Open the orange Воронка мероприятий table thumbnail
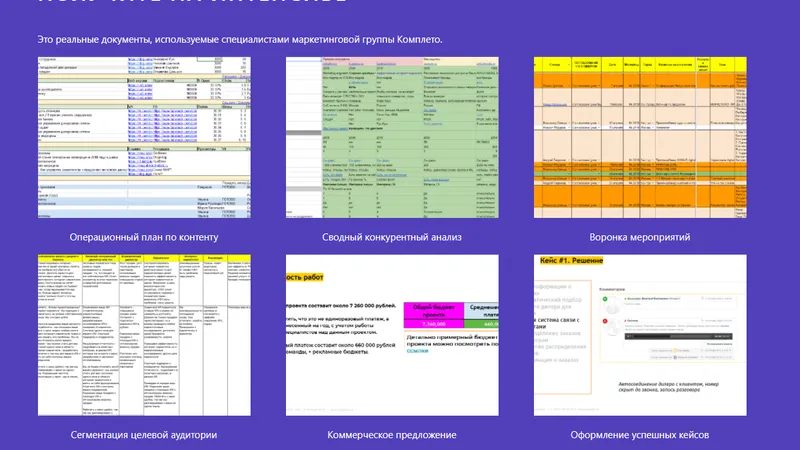Viewport: 800px width, 450px height. click(640, 137)
